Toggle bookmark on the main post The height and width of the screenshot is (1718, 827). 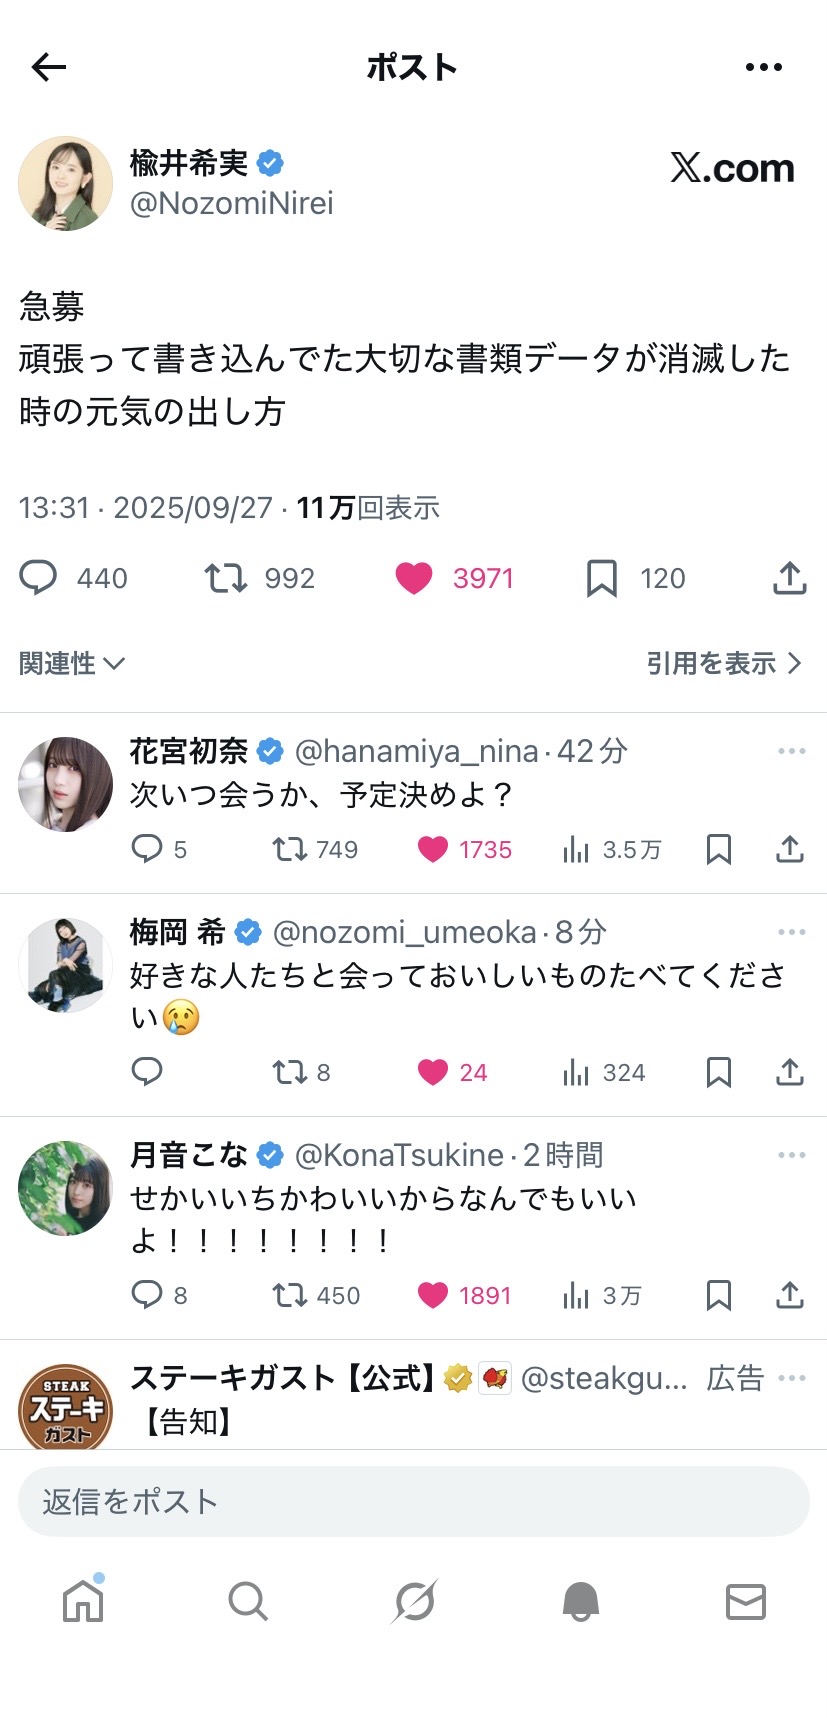tap(601, 578)
